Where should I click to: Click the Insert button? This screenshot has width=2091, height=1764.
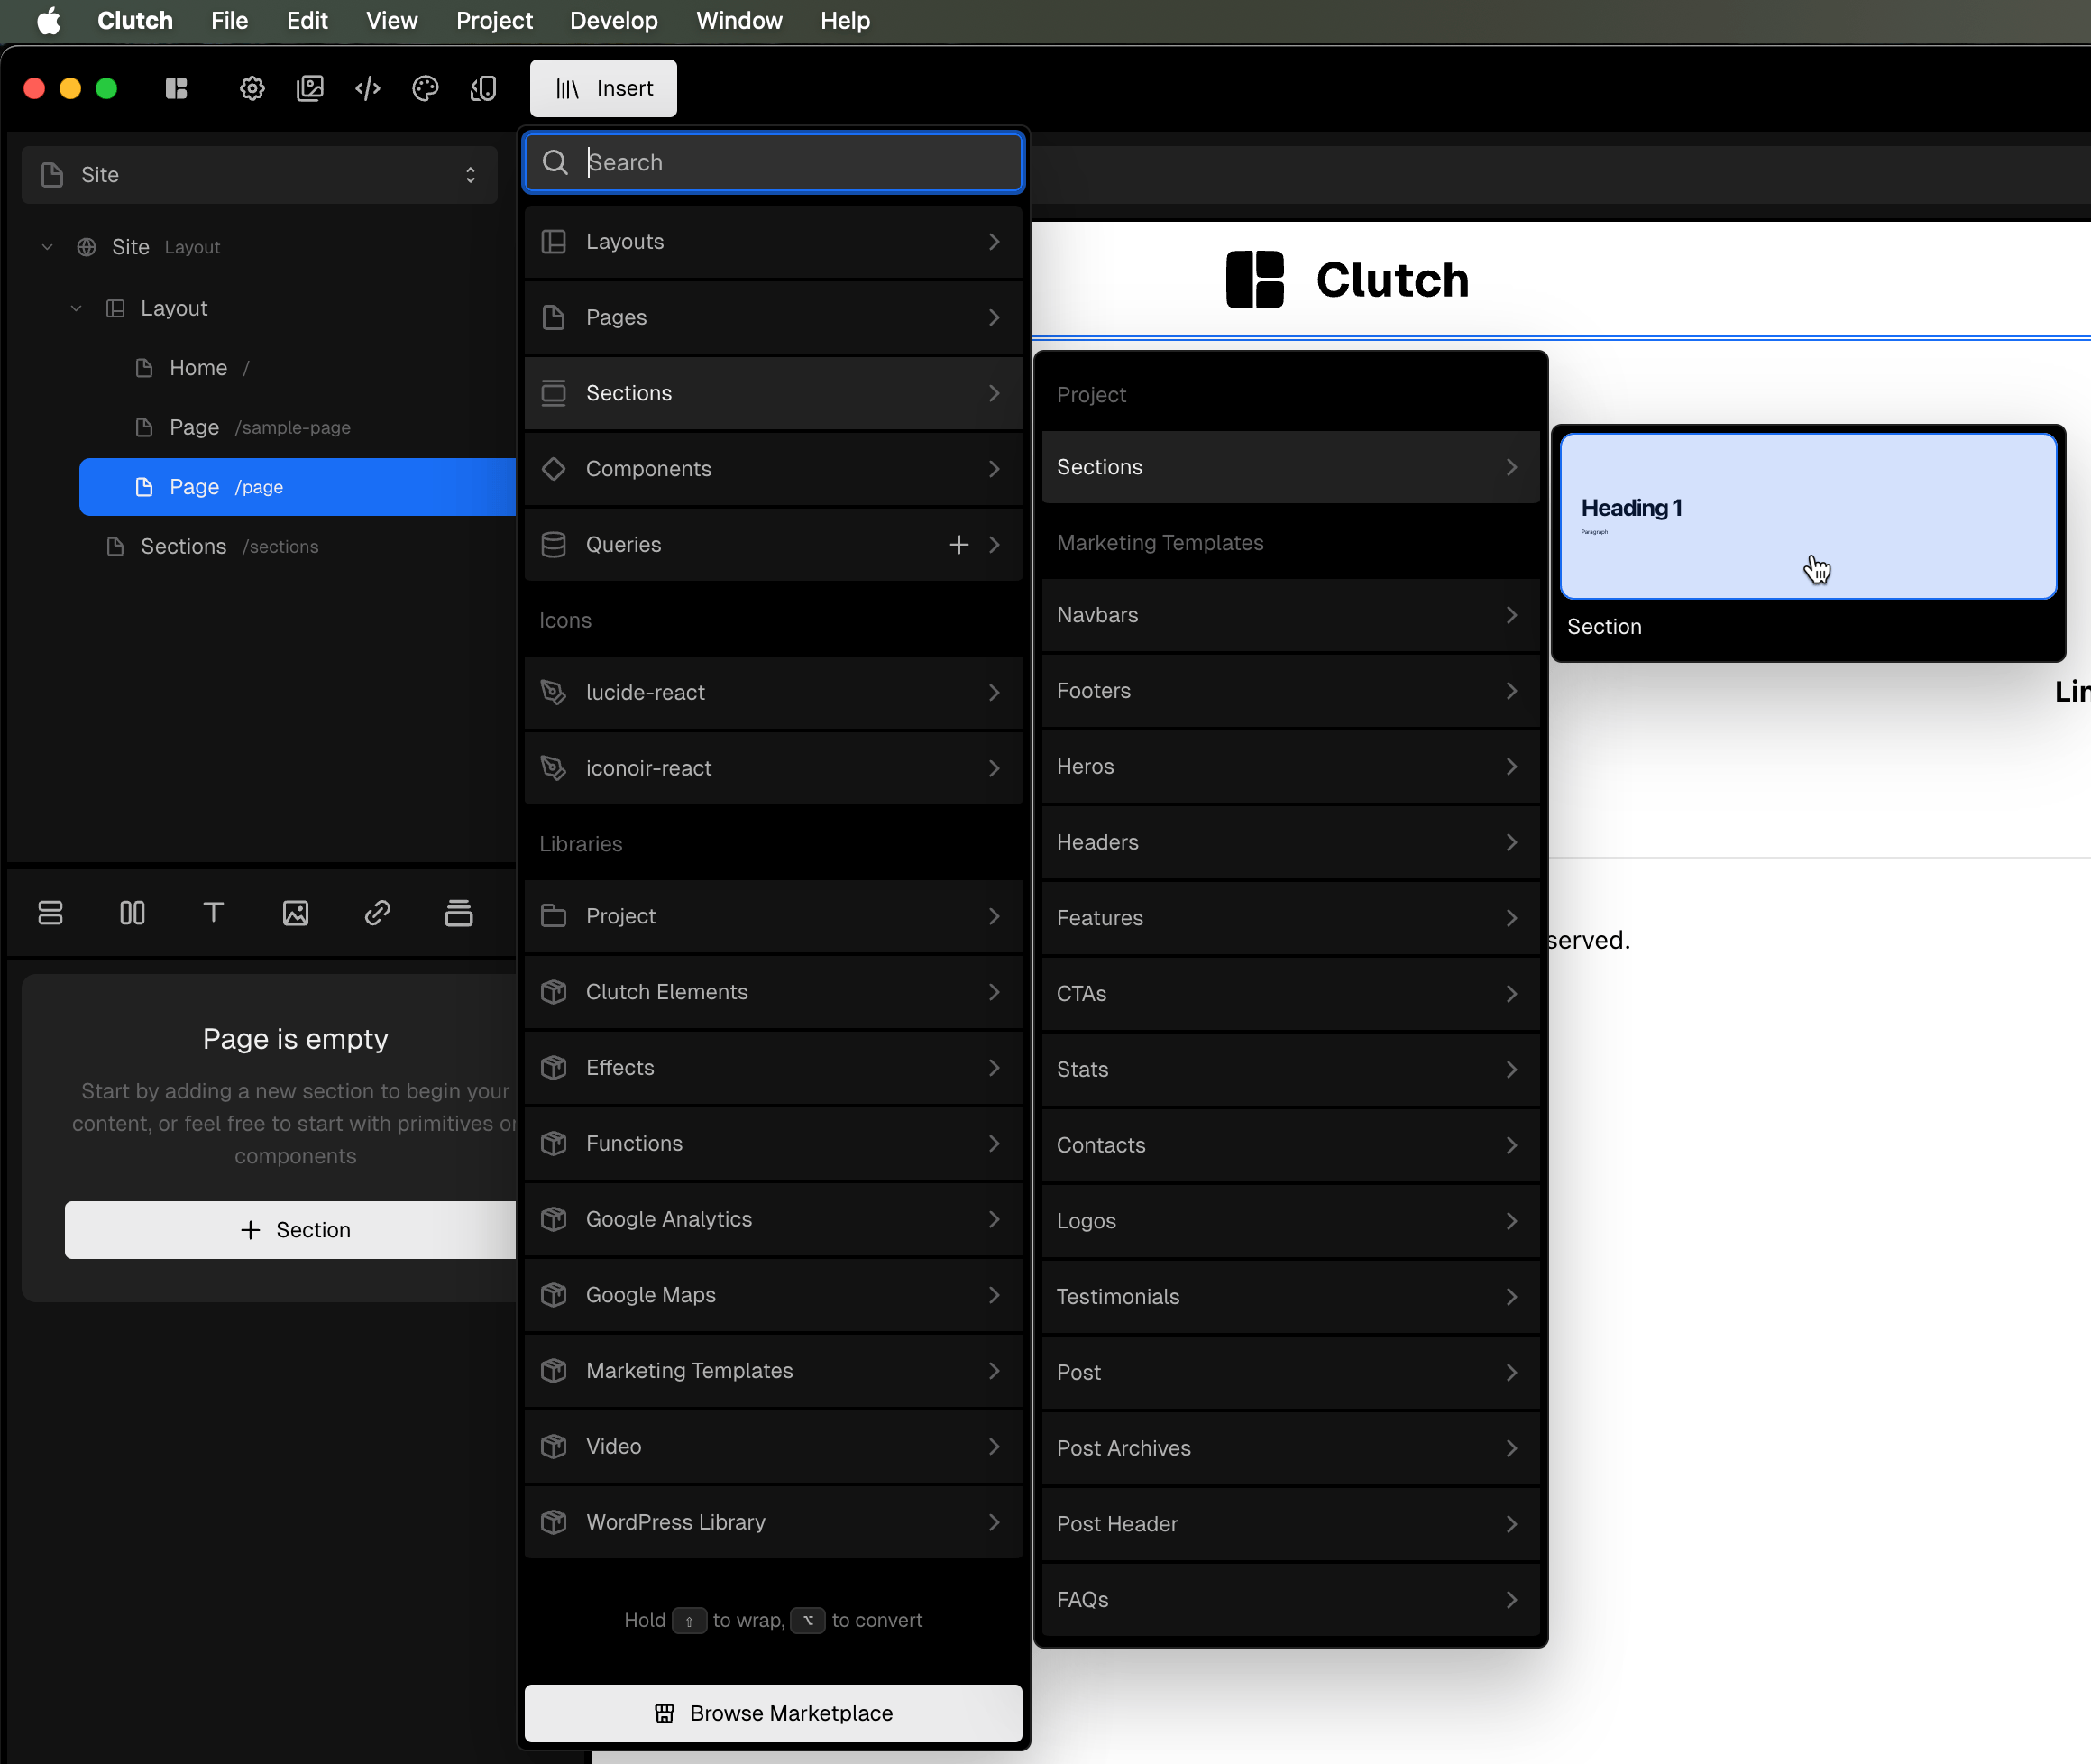click(603, 88)
